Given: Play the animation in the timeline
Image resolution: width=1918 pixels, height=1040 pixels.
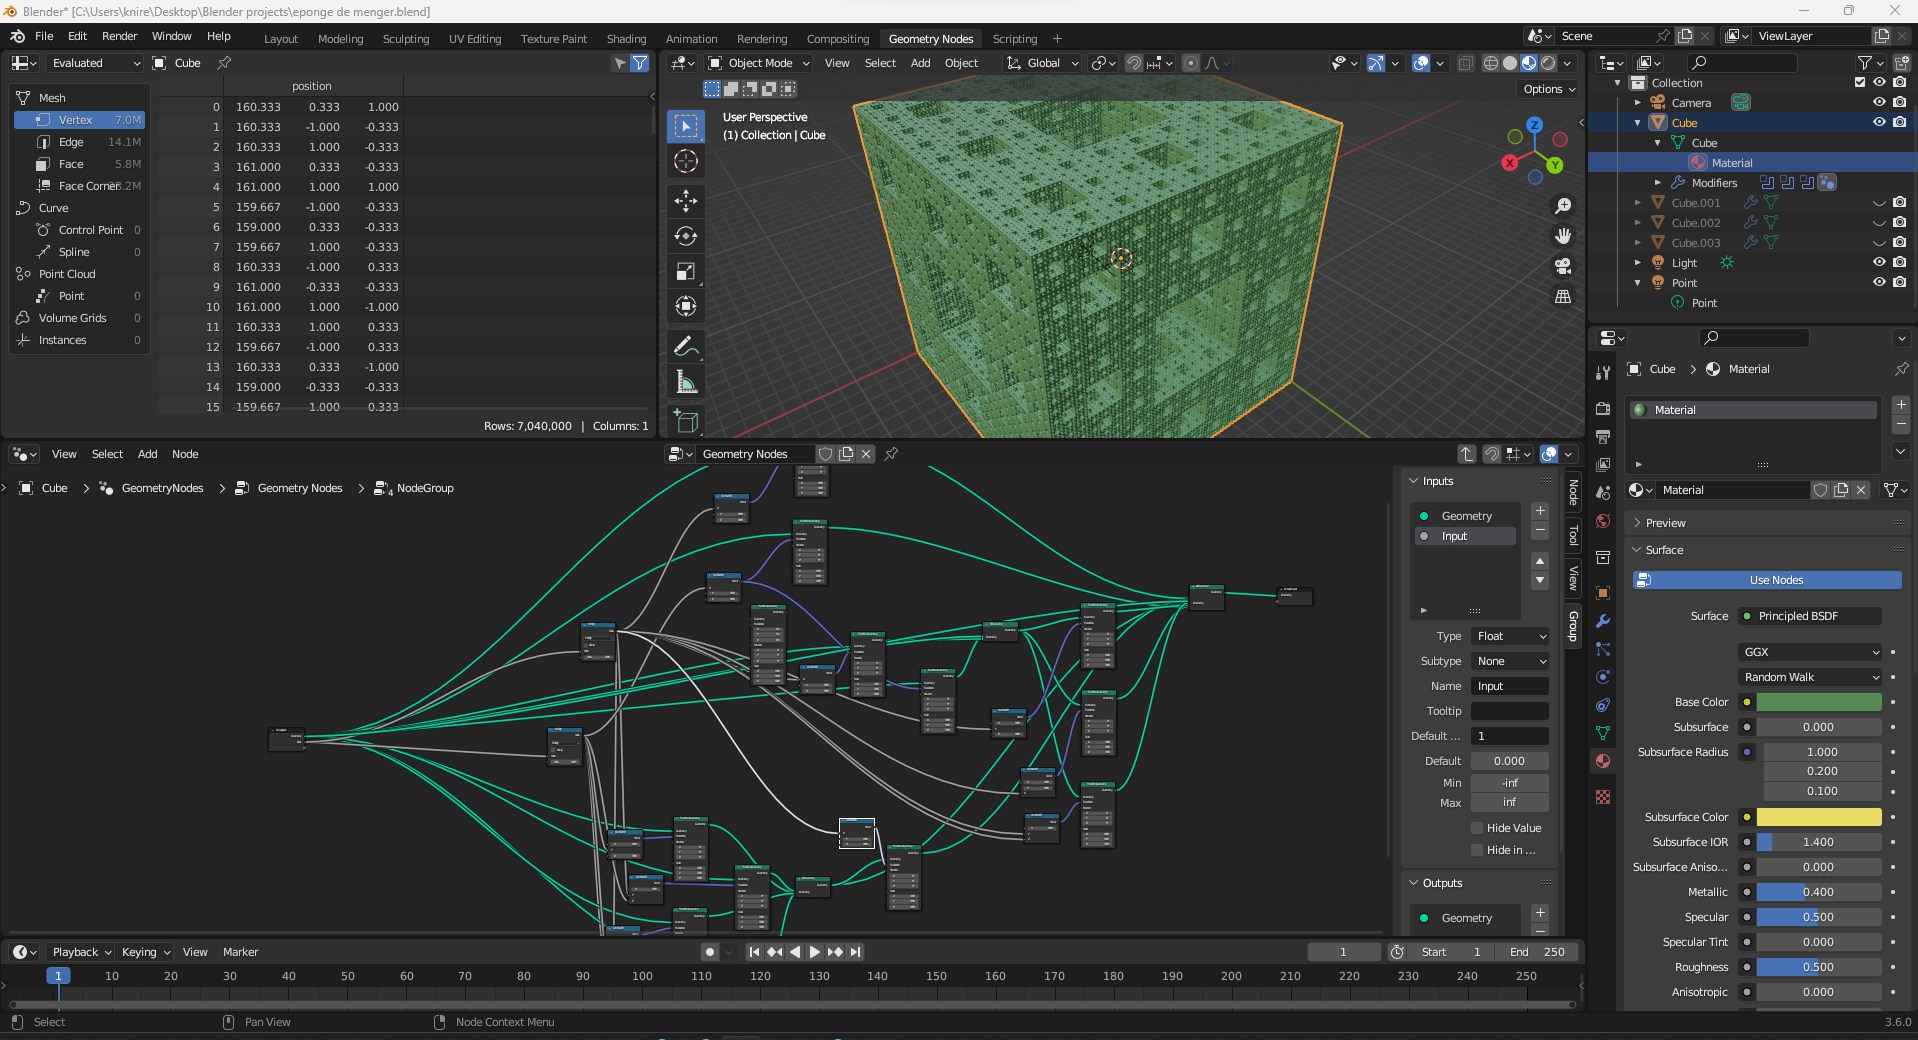Looking at the screenshot, I should [814, 952].
